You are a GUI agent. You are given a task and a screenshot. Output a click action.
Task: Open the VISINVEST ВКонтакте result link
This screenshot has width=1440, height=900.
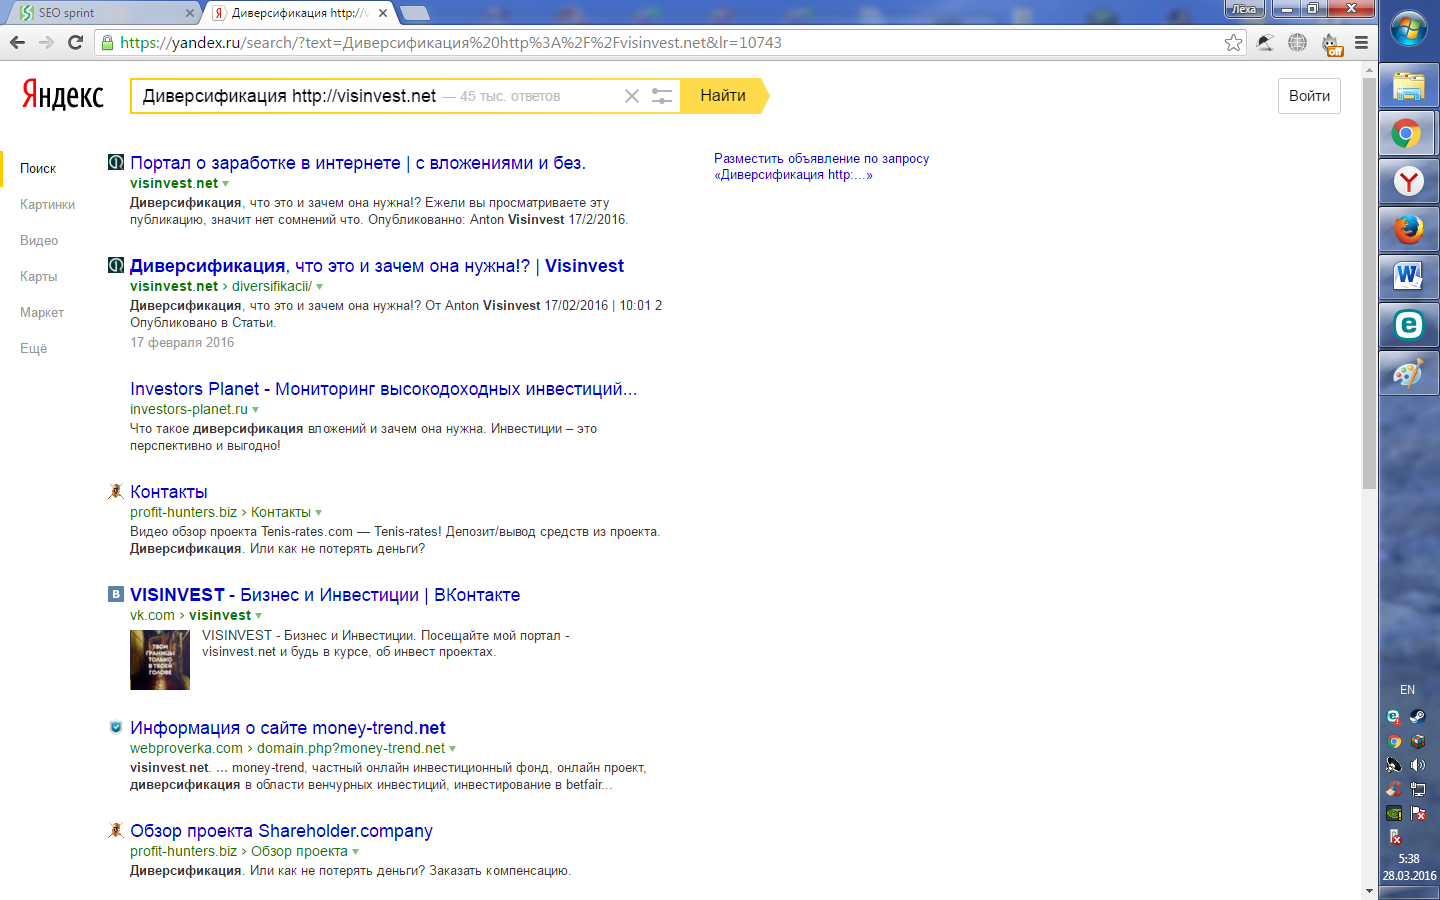coord(325,595)
